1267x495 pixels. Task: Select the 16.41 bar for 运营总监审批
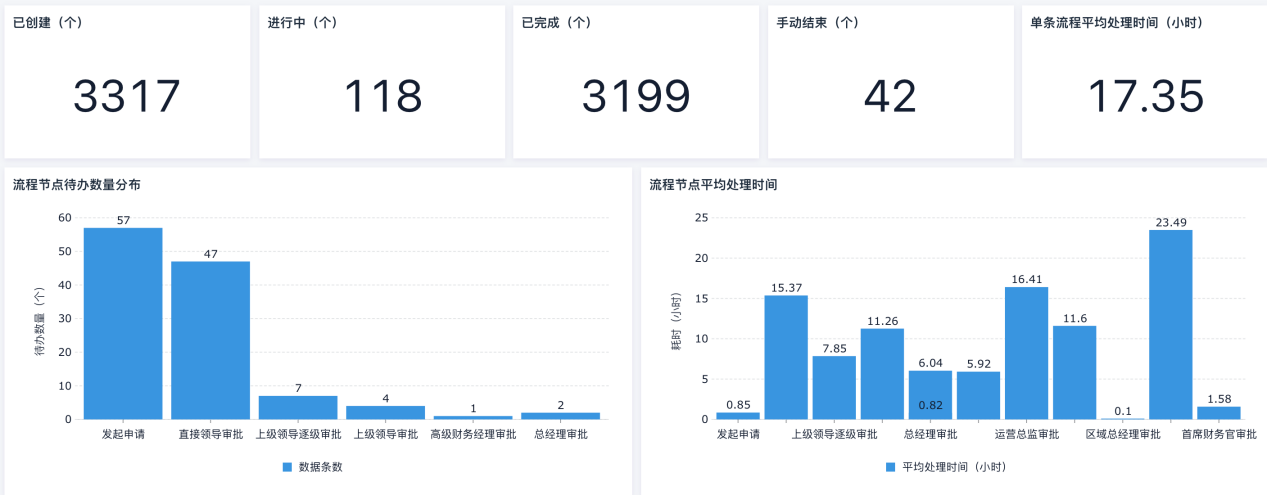[x=1026, y=353]
